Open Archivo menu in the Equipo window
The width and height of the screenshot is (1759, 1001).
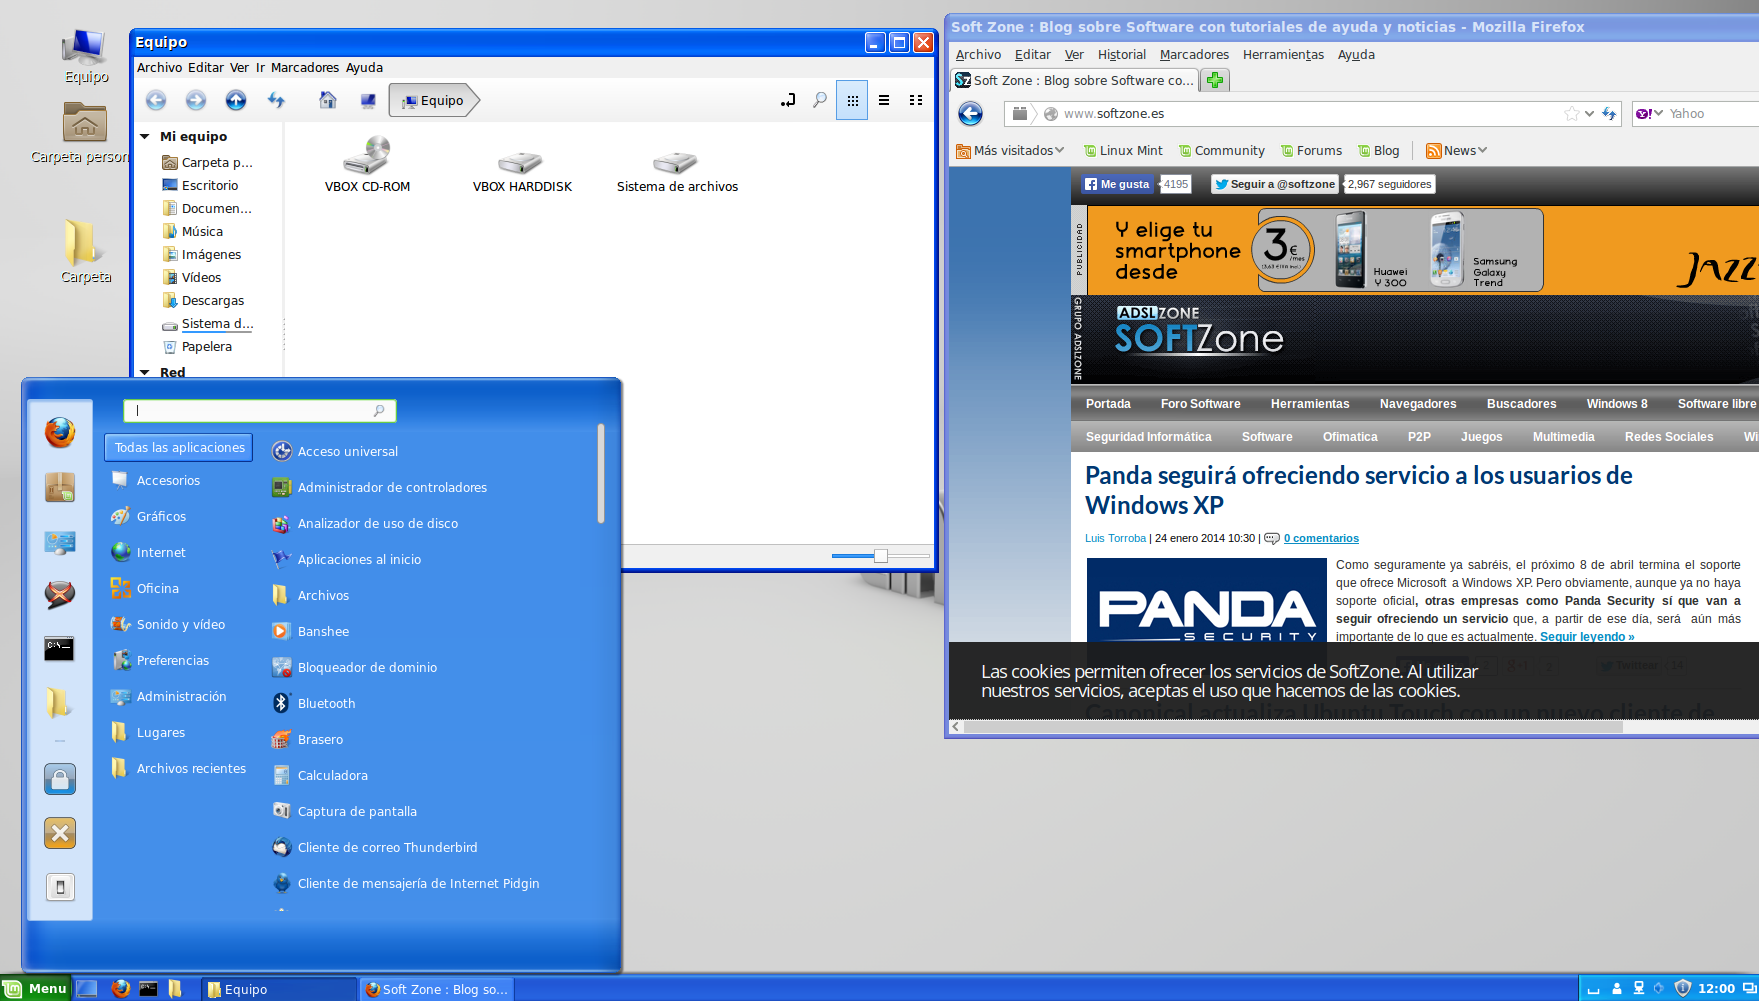159,68
